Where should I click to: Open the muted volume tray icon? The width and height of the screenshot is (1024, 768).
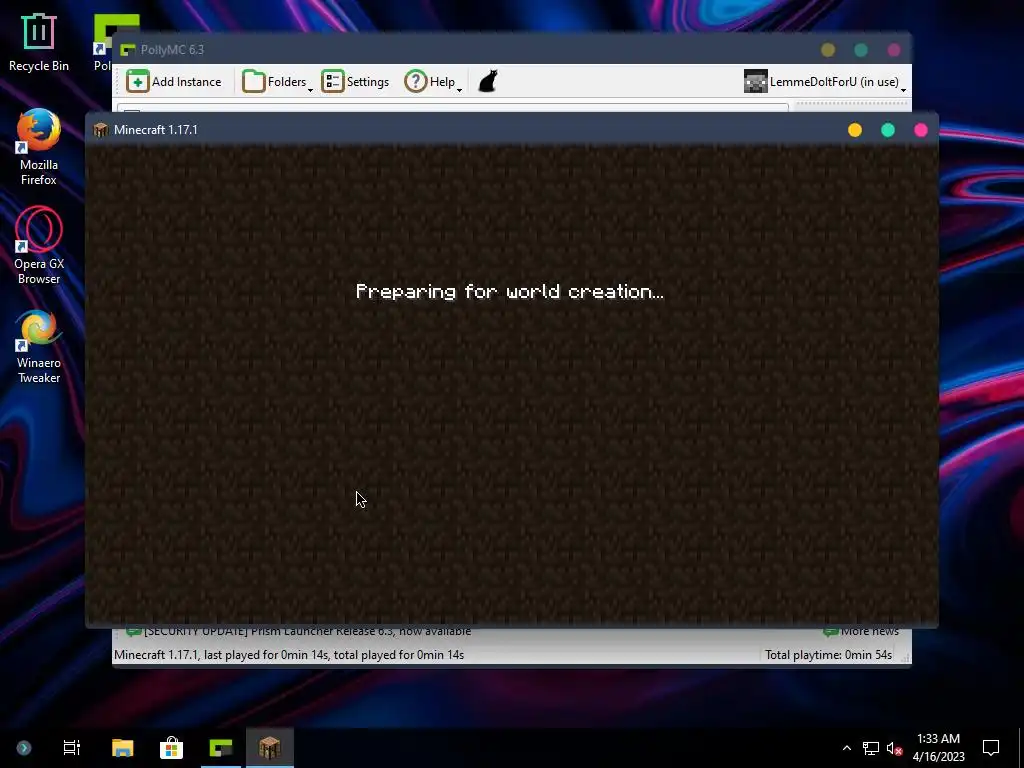tap(895, 748)
